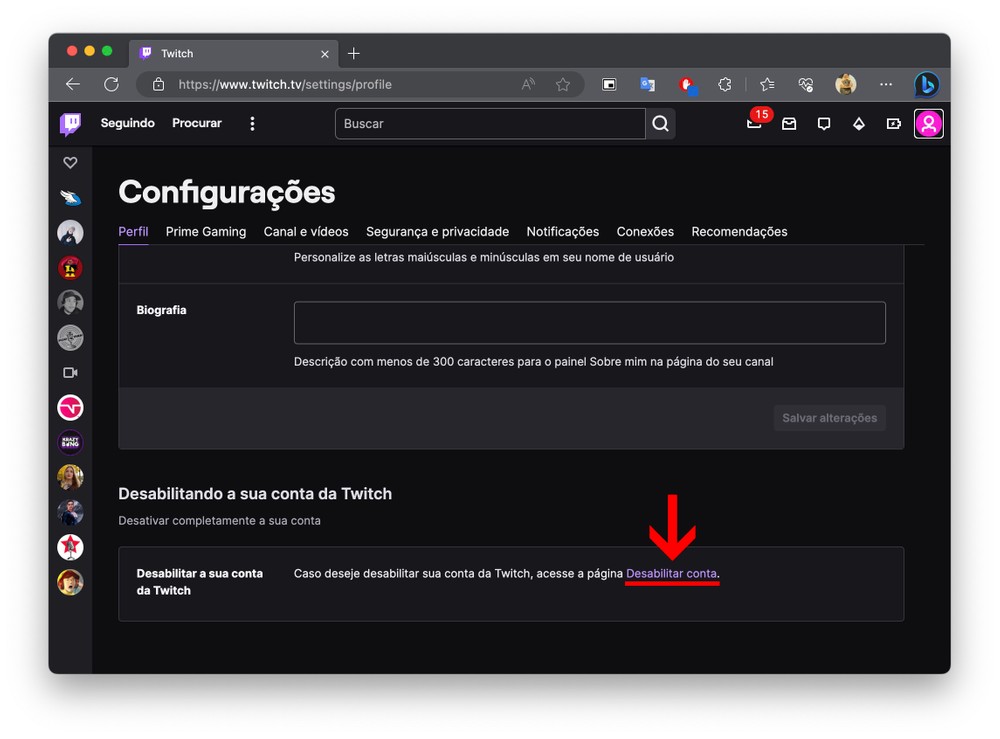Open the browser three-dot settings menu

[x=886, y=84]
